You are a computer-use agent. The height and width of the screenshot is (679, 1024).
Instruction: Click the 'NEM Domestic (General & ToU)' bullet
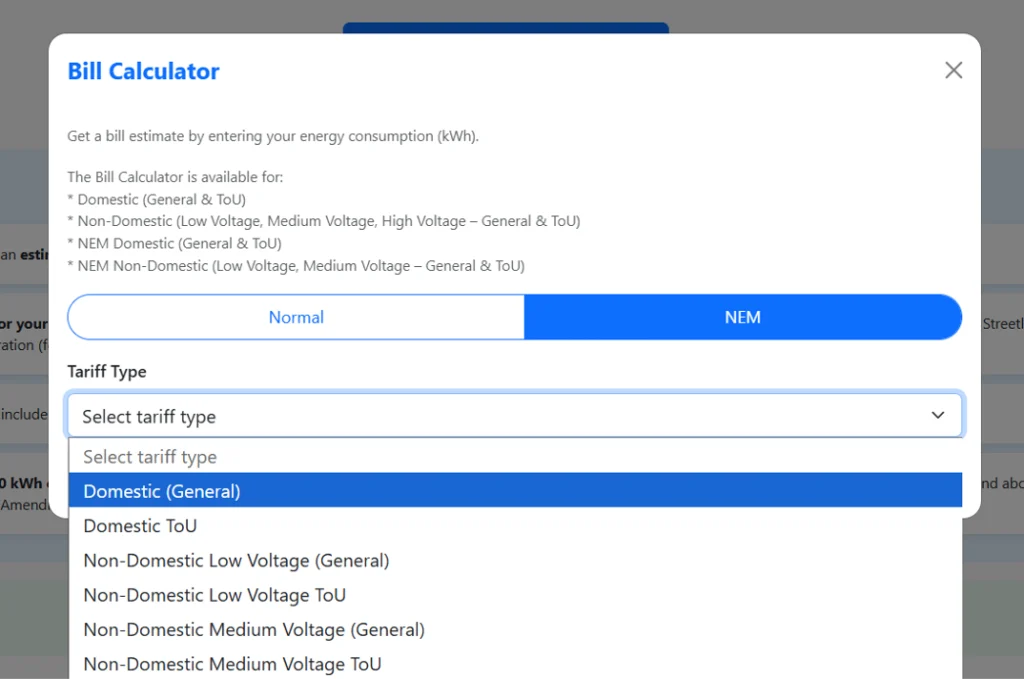click(175, 243)
